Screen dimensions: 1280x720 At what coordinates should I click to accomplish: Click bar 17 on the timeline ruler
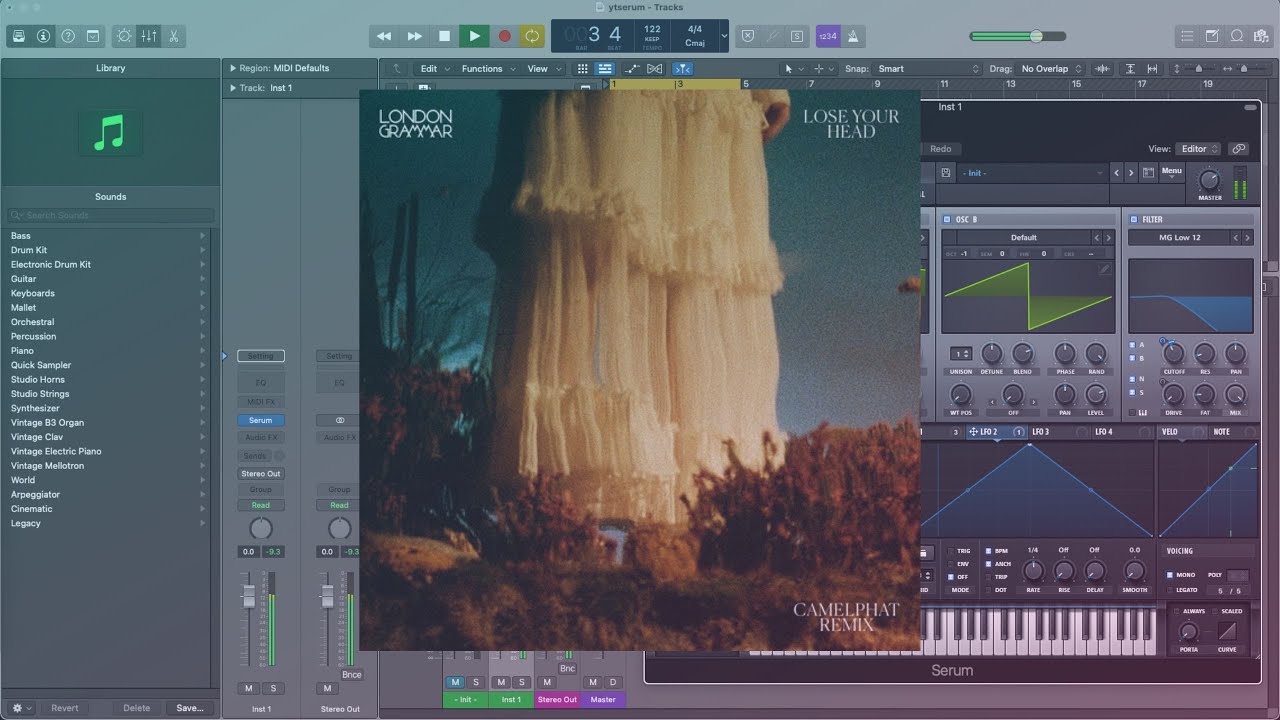click(1143, 84)
